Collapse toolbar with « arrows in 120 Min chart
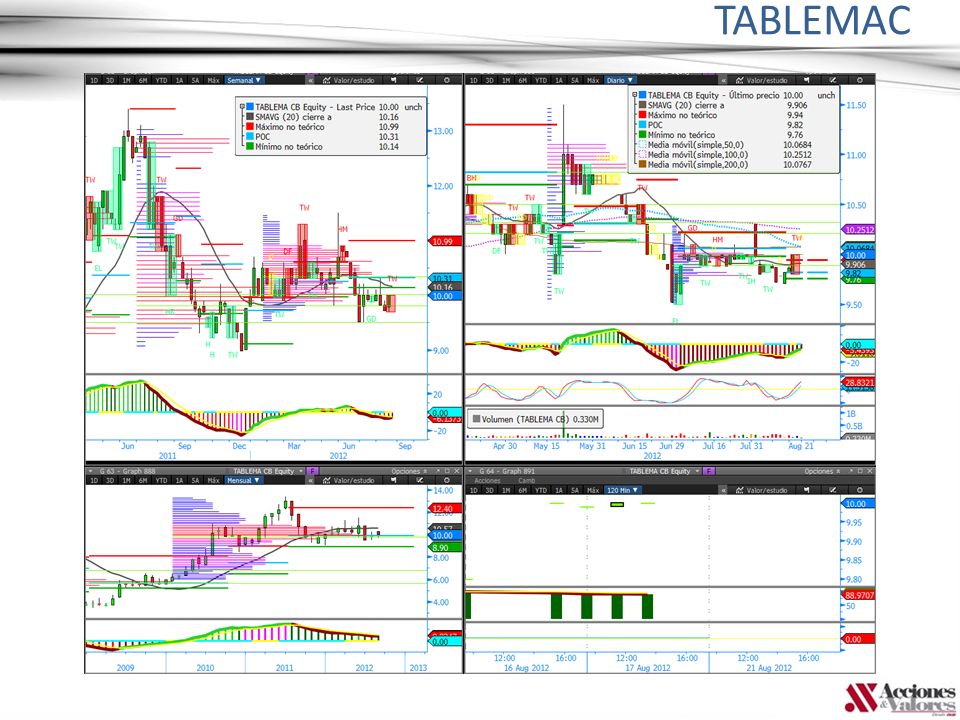Viewport: 960px width, 720px height. coord(723,490)
